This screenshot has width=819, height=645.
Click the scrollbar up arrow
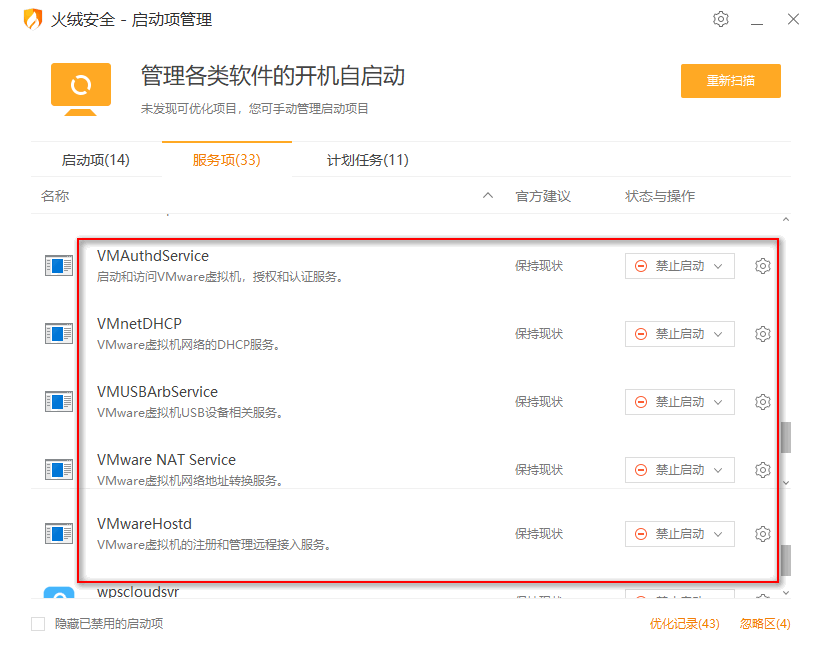[786, 220]
